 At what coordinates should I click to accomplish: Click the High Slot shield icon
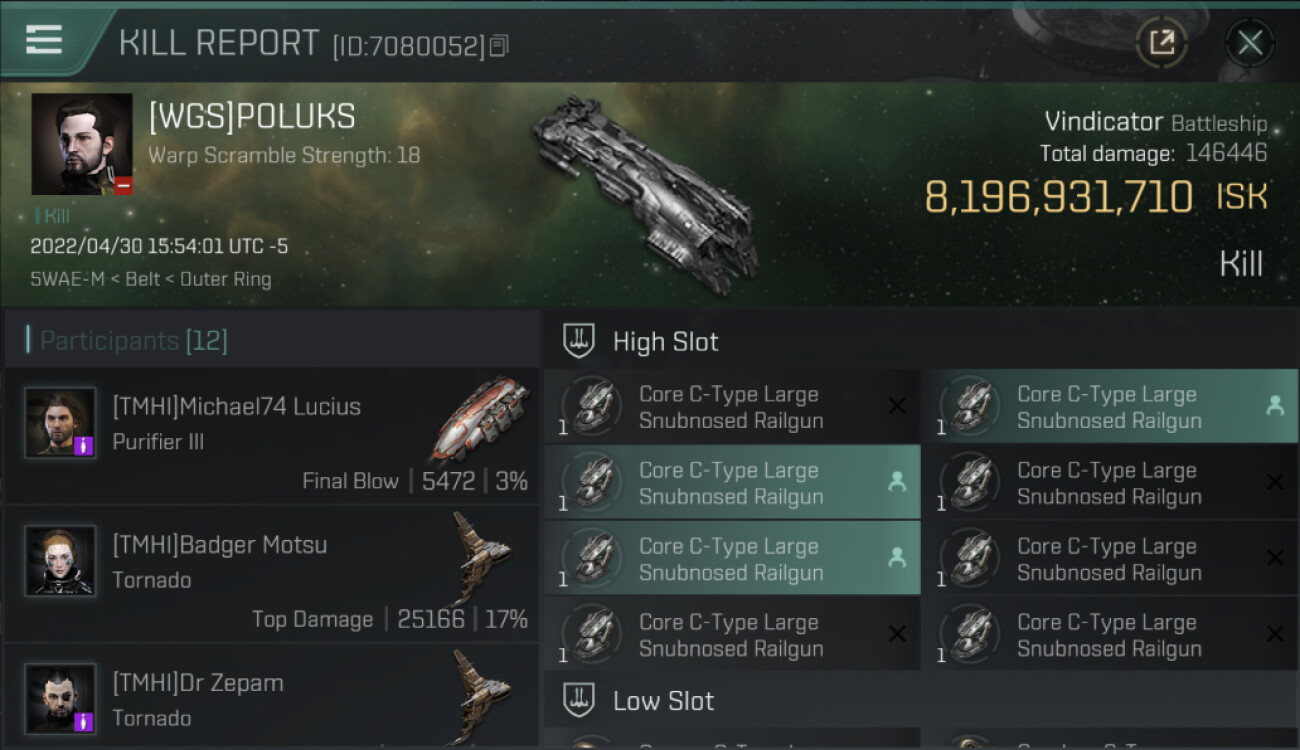click(x=579, y=341)
